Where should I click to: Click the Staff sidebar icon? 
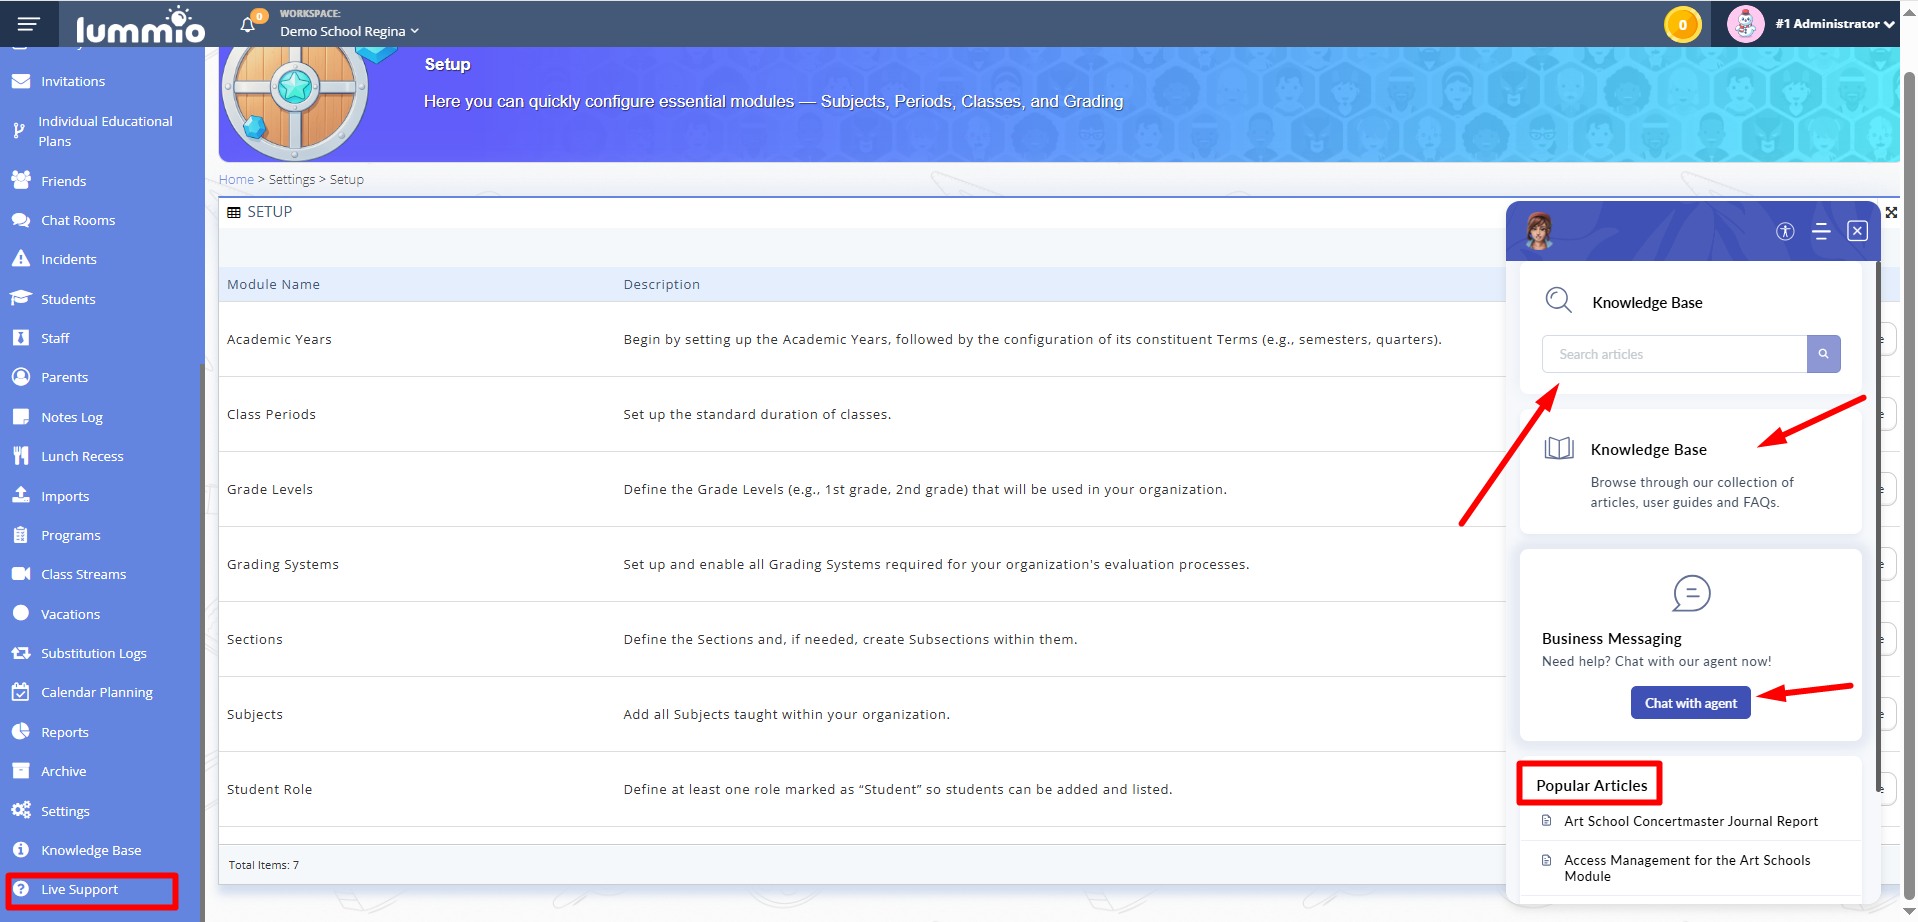21,338
